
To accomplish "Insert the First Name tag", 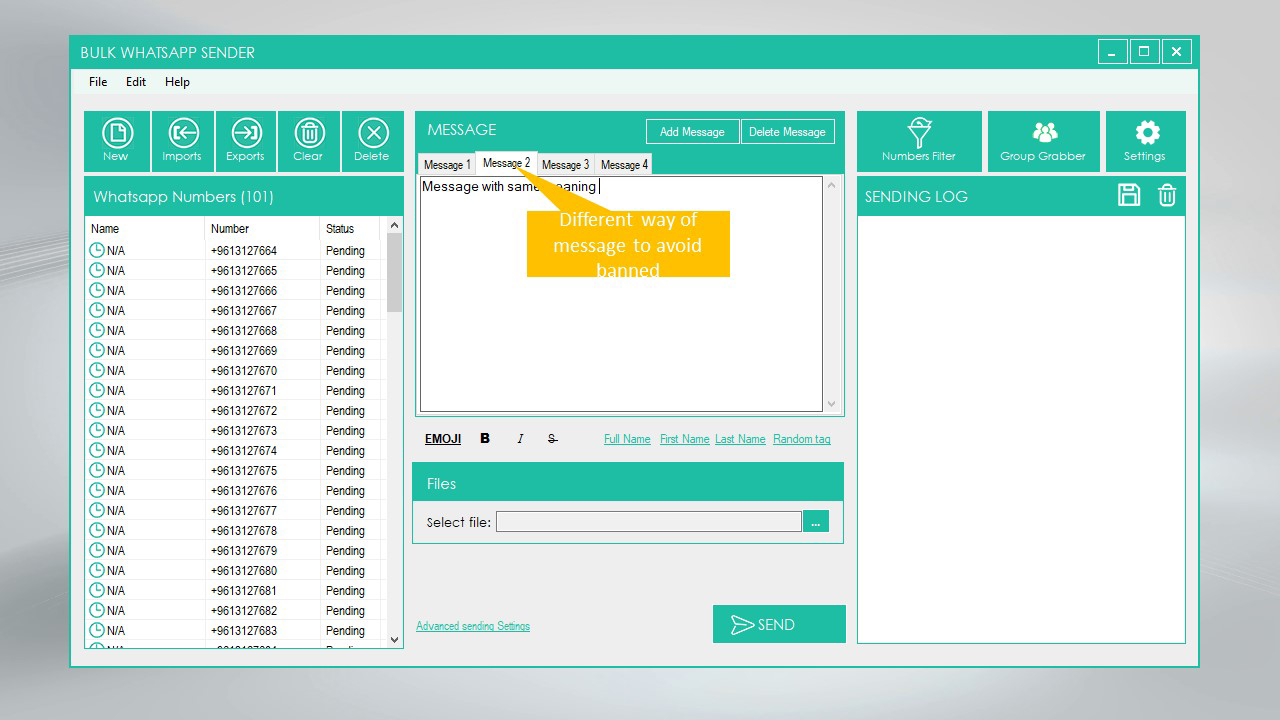I will click(685, 439).
